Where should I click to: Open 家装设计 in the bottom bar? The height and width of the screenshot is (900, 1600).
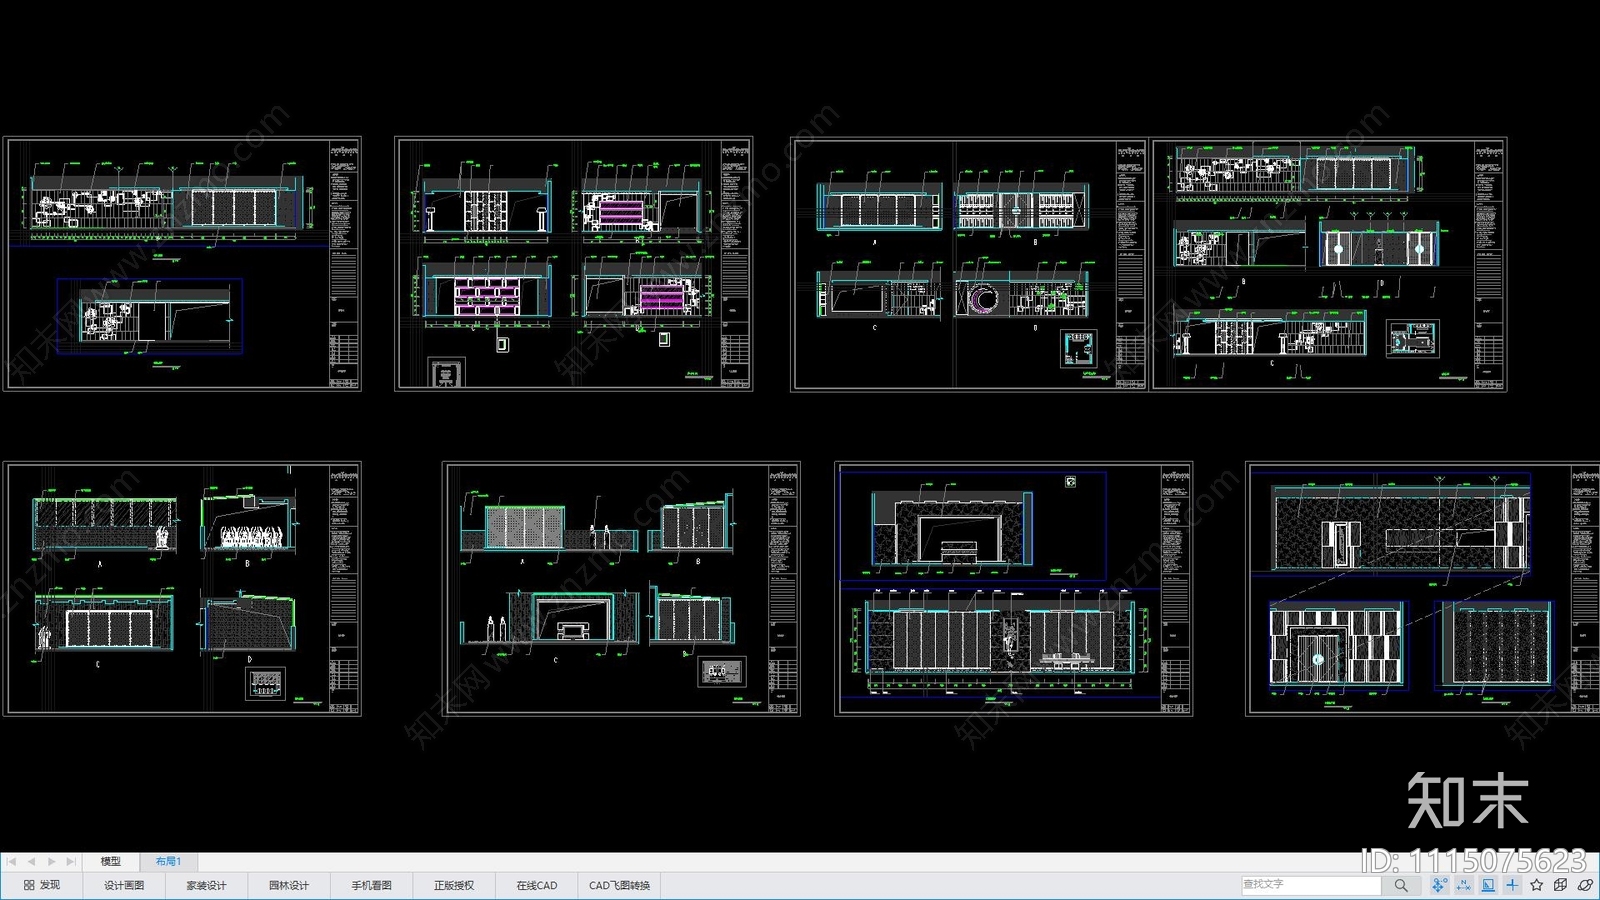(206, 885)
